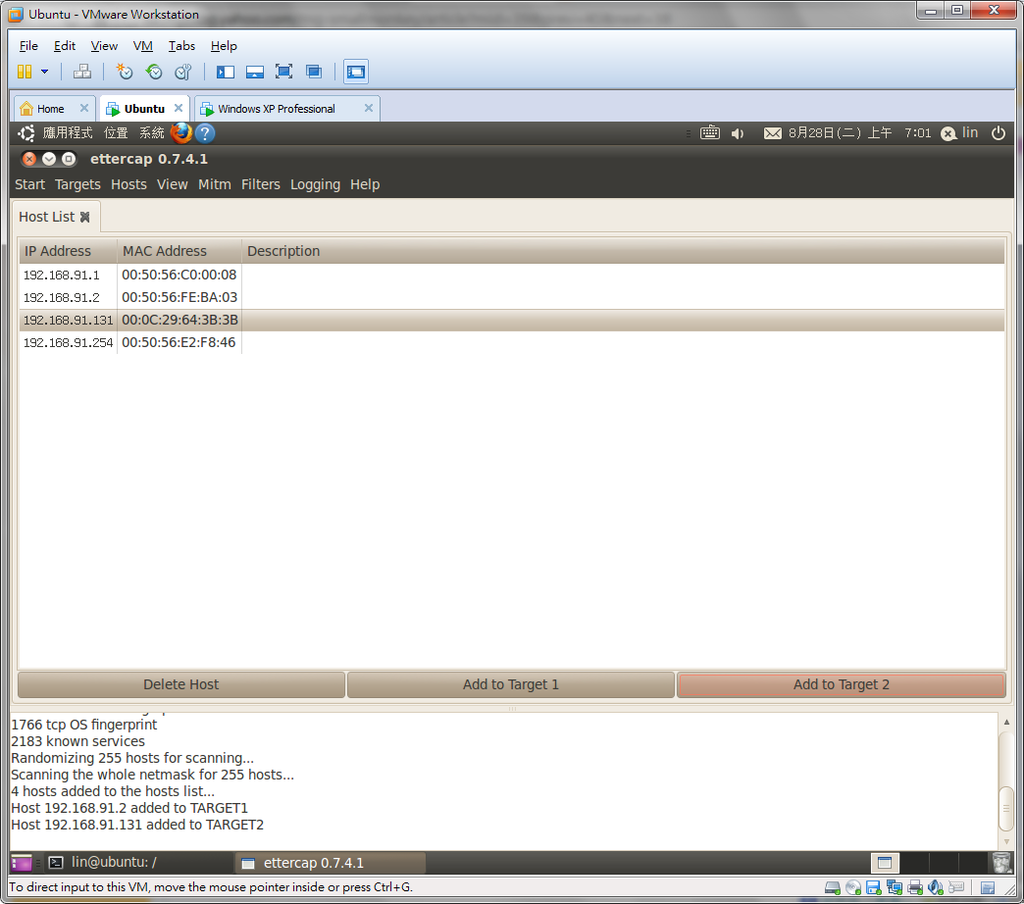Click the Add to Target 2 button

[841, 685]
